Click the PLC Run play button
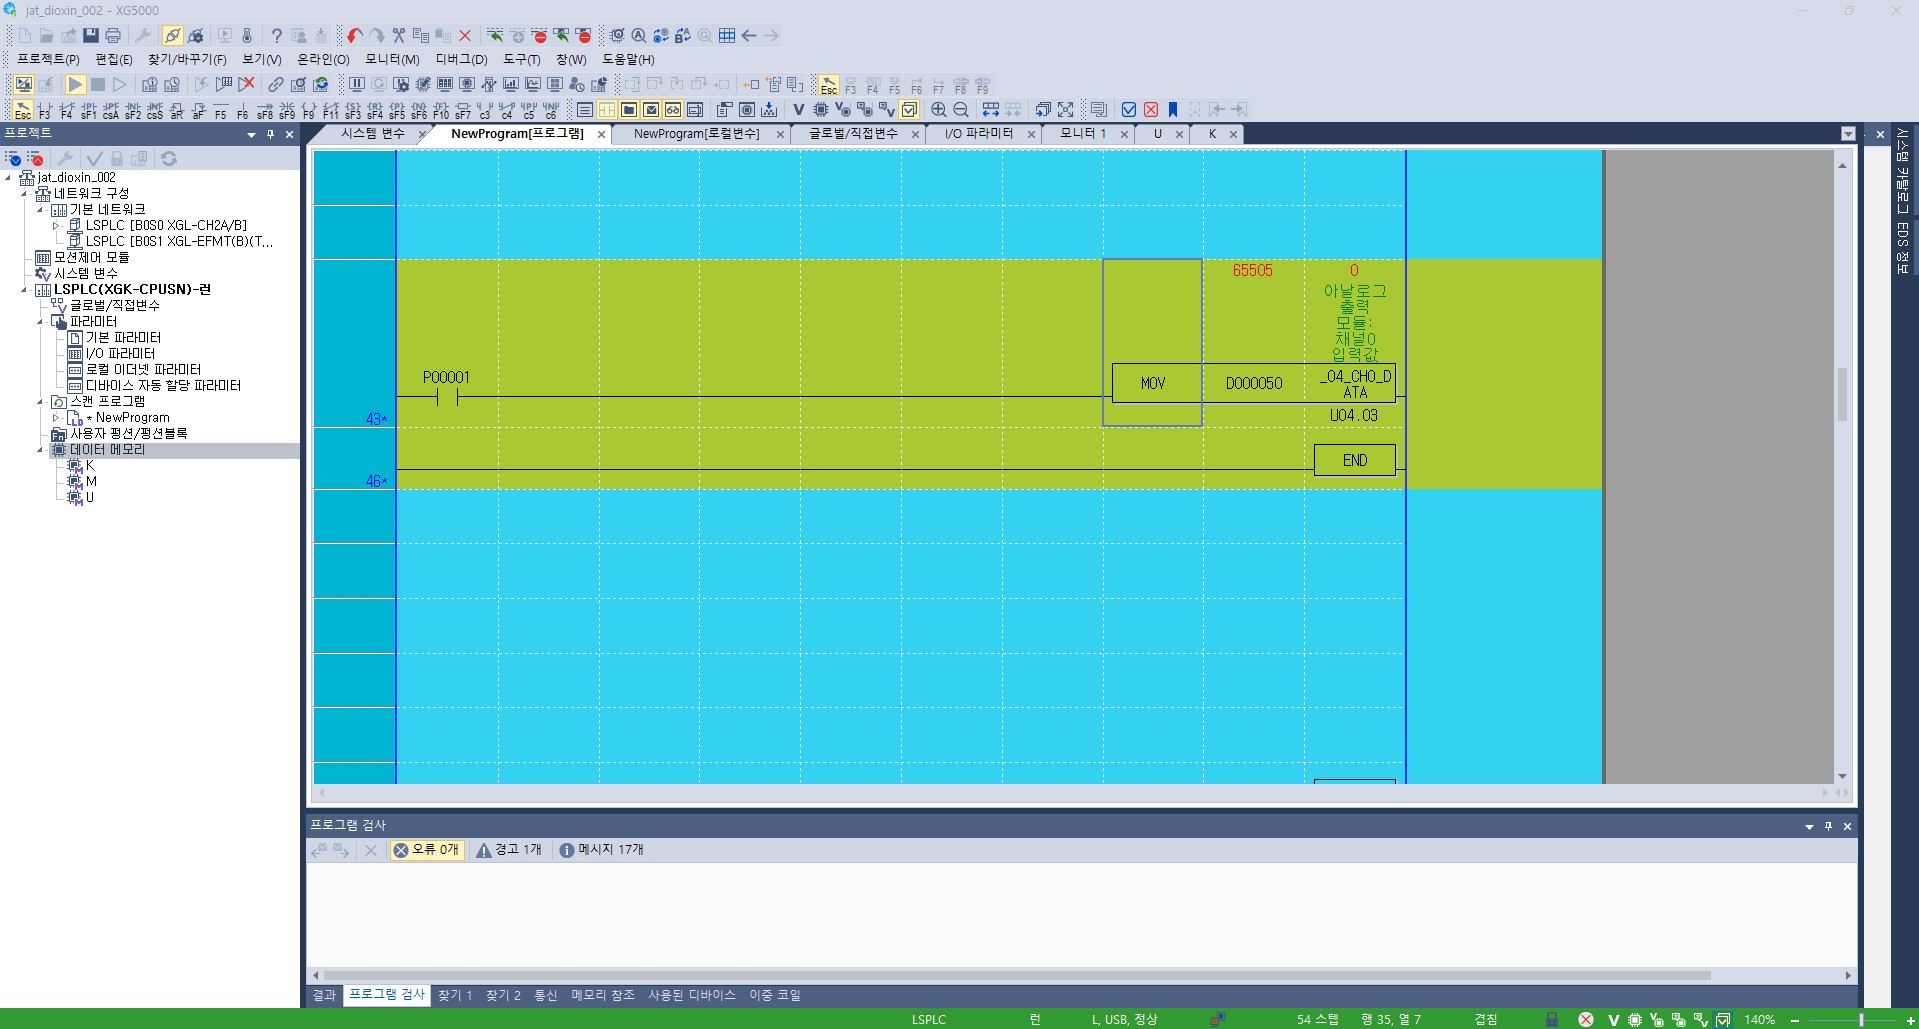 tap(75, 85)
